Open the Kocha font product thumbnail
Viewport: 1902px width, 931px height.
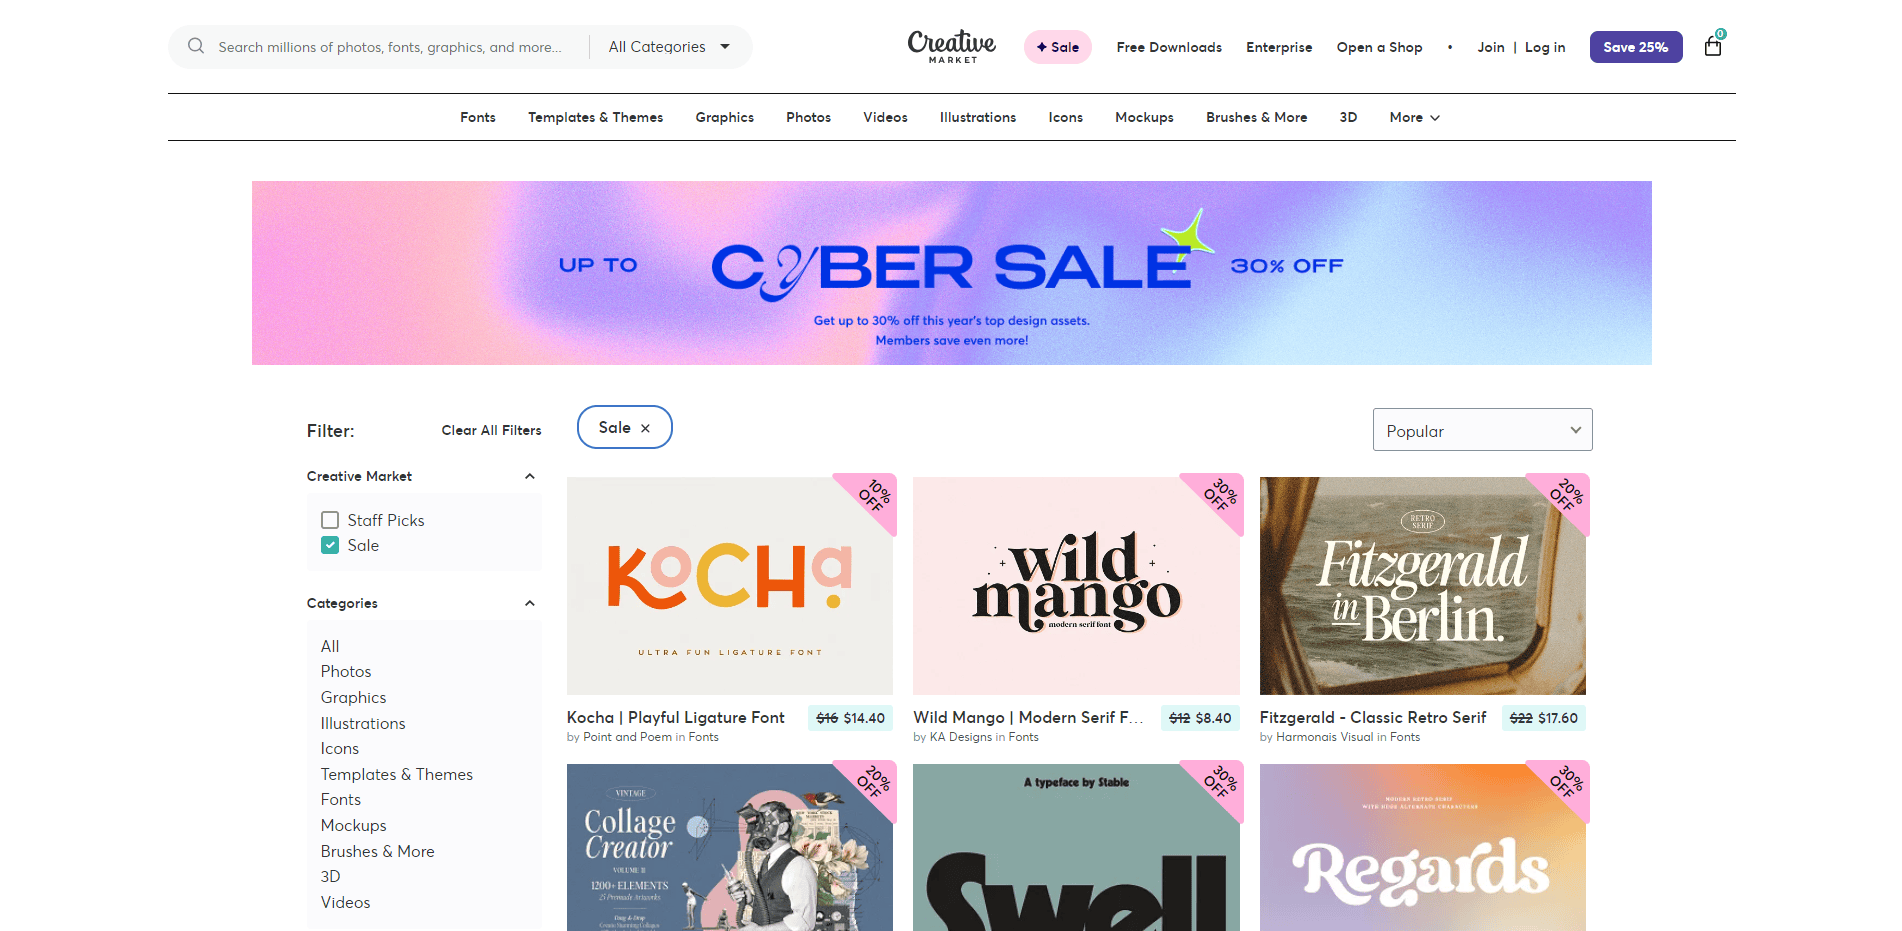tap(730, 586)
